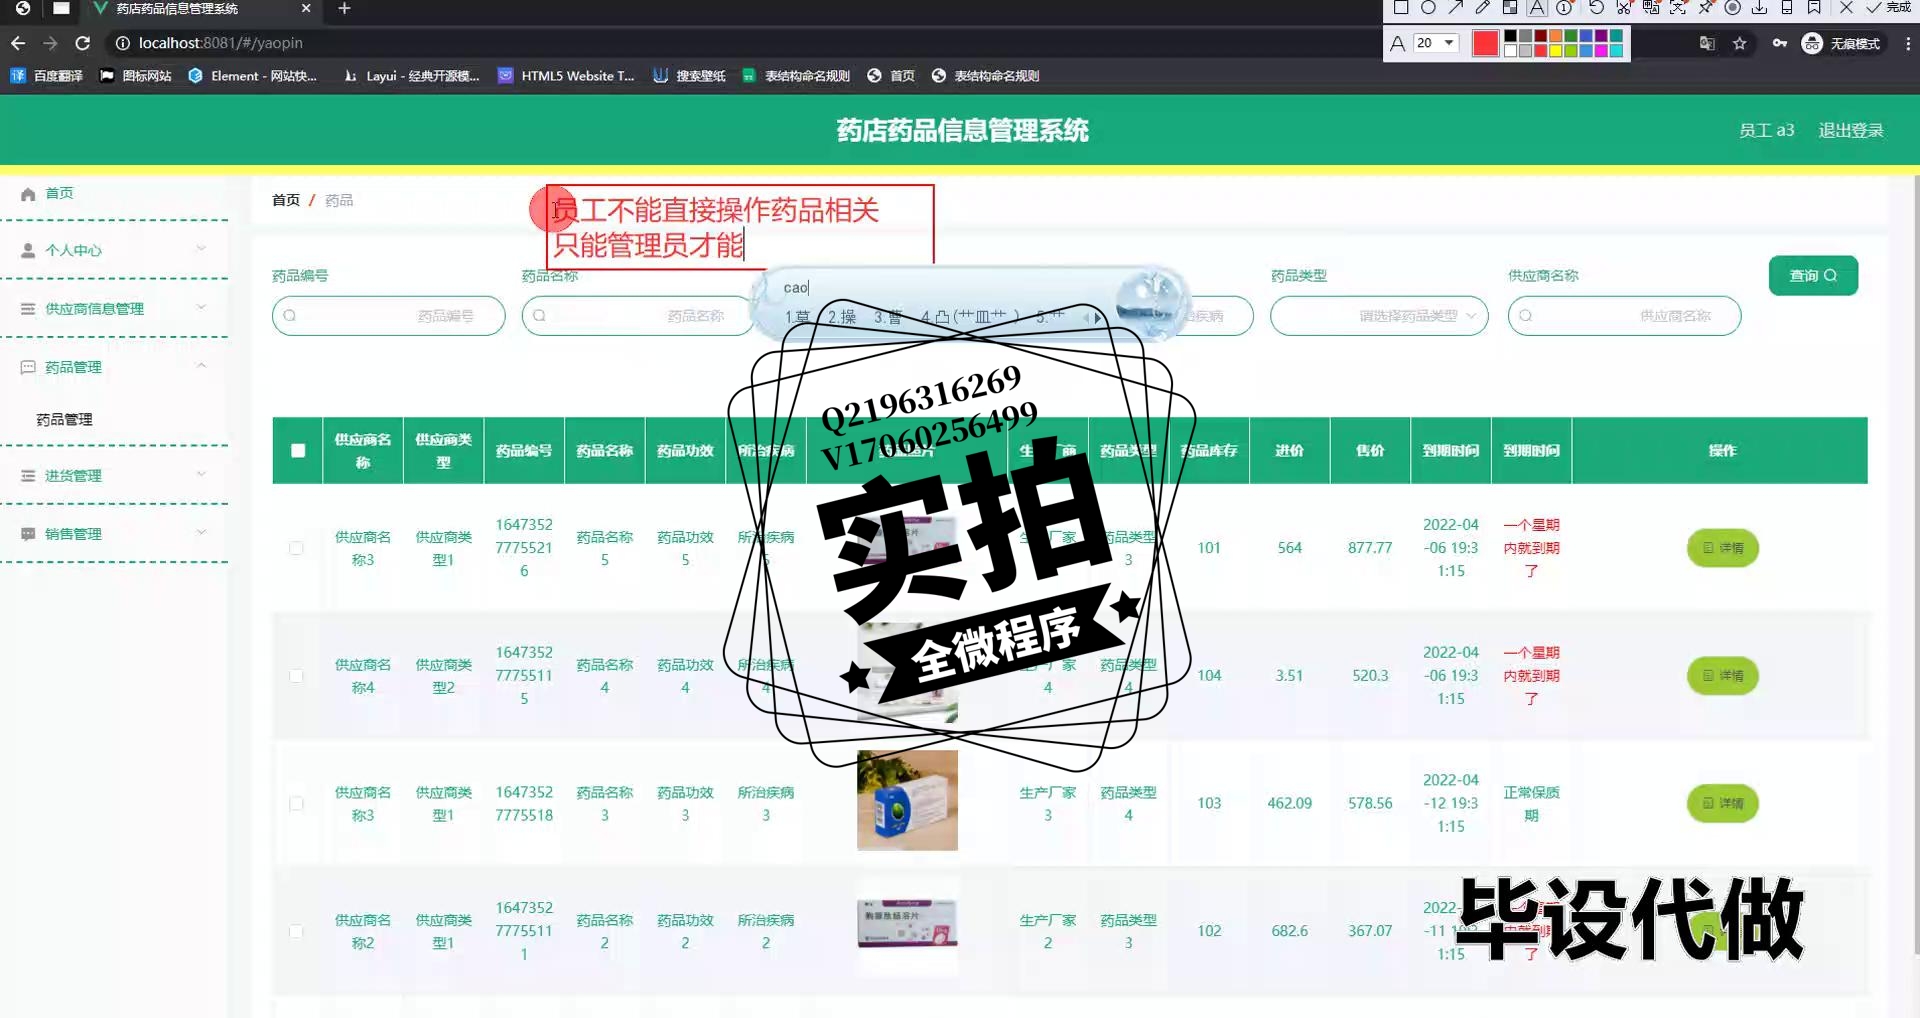Viewport: 1920px width, 1018px height.
Task: Check the row with 药品编号 ending 77755115
Action: click(296, 676)
